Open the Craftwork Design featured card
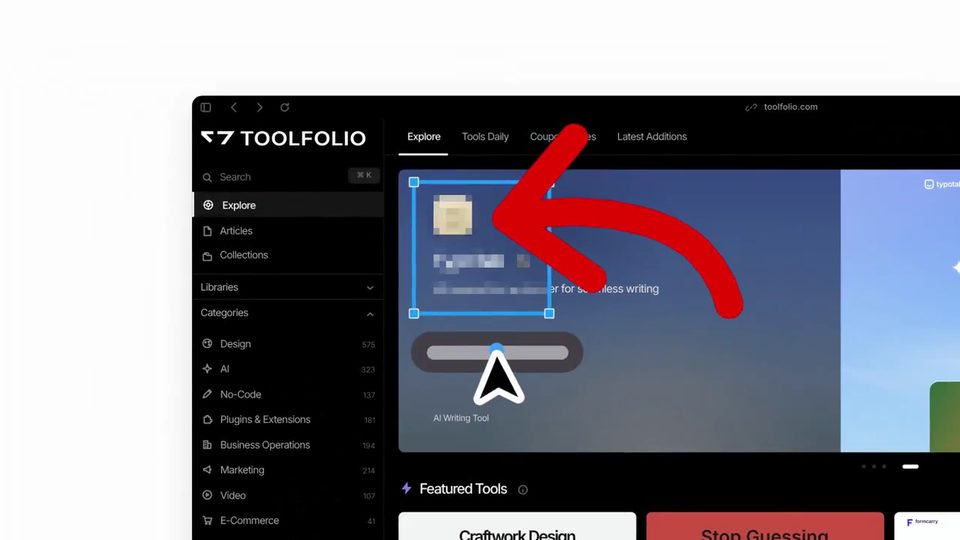 pos(517,527)
